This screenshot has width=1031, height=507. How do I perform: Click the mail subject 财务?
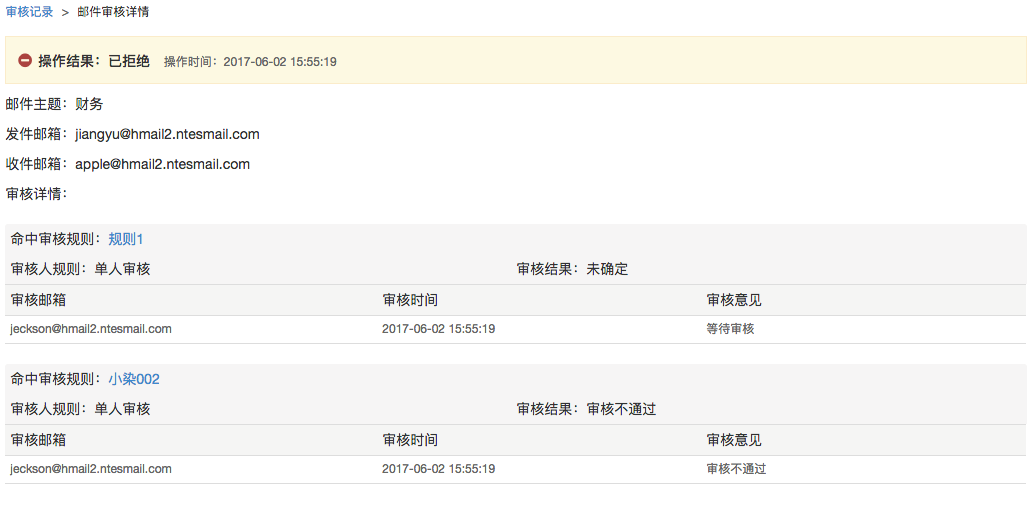tap(89, 104)
